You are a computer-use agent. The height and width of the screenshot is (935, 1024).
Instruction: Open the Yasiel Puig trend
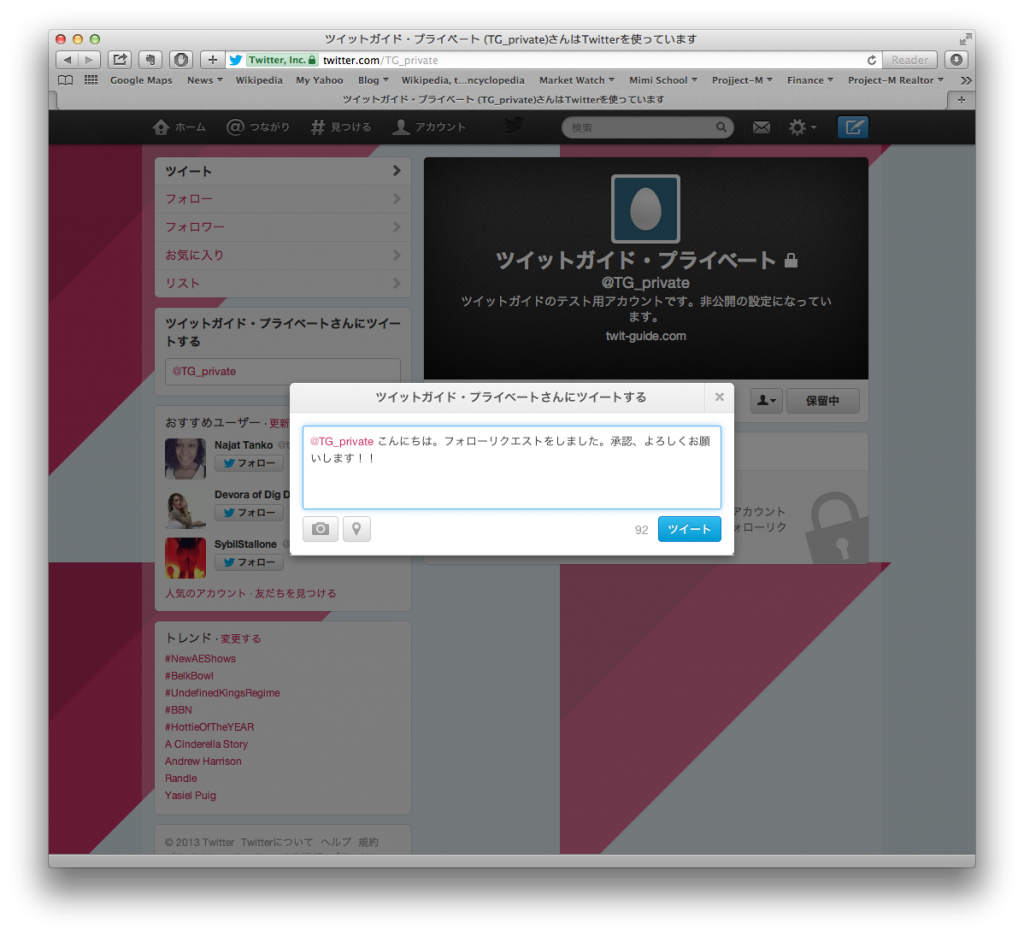coord(191,795)
